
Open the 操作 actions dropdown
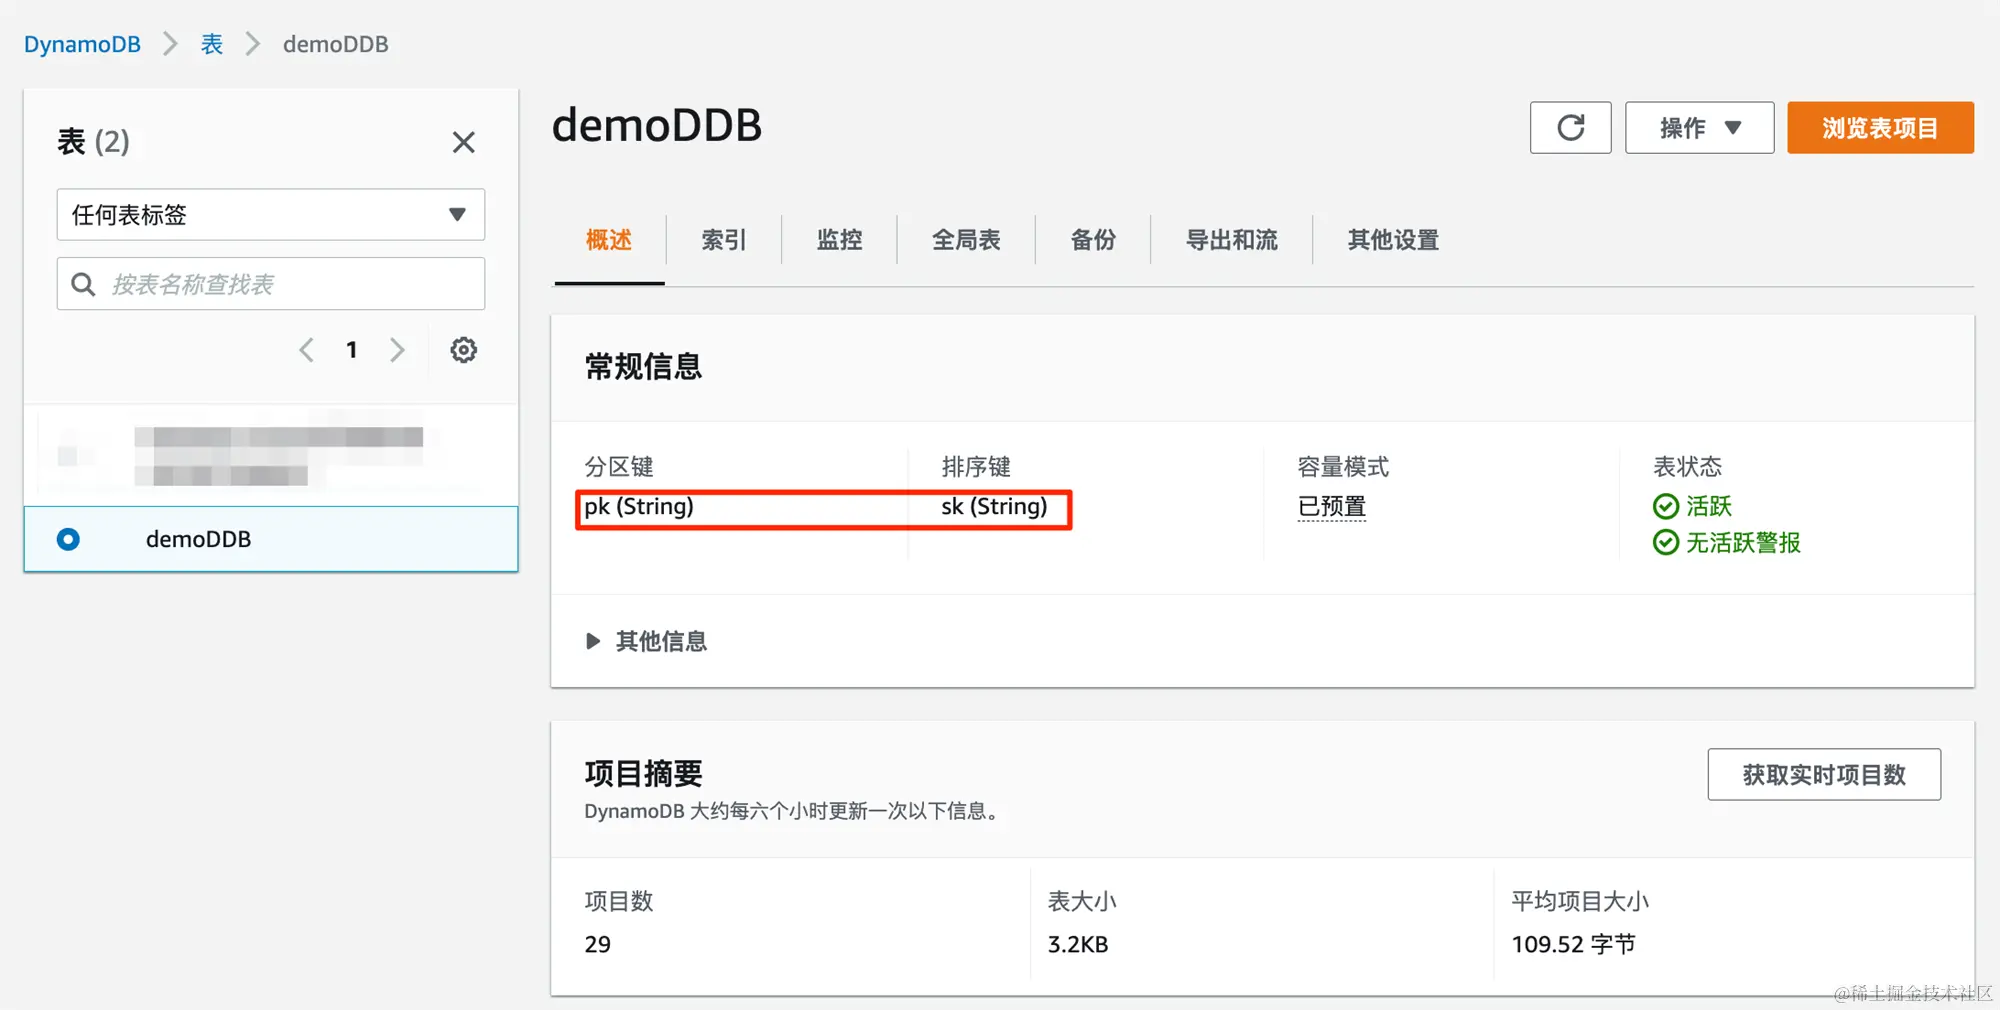tap(1699, 127)
